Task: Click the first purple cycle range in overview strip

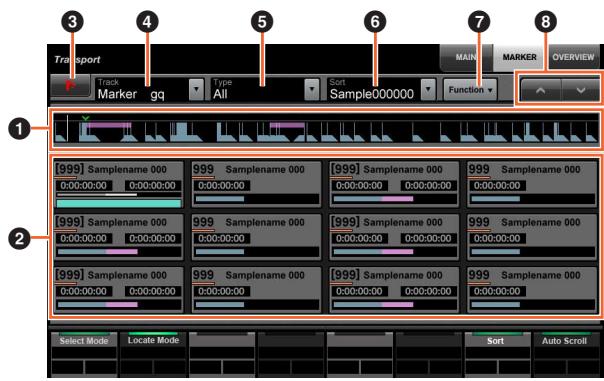Action: tap(109, 125)
